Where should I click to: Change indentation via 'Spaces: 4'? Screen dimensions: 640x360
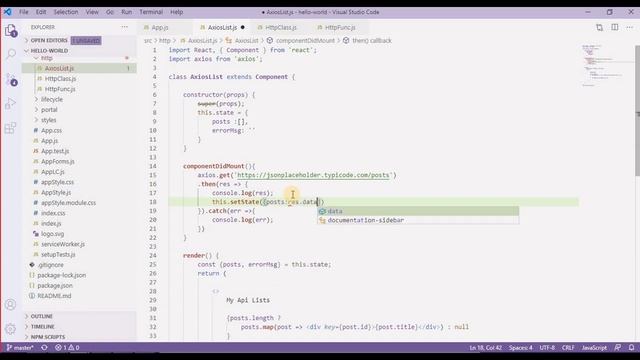(x=520, y=348)
